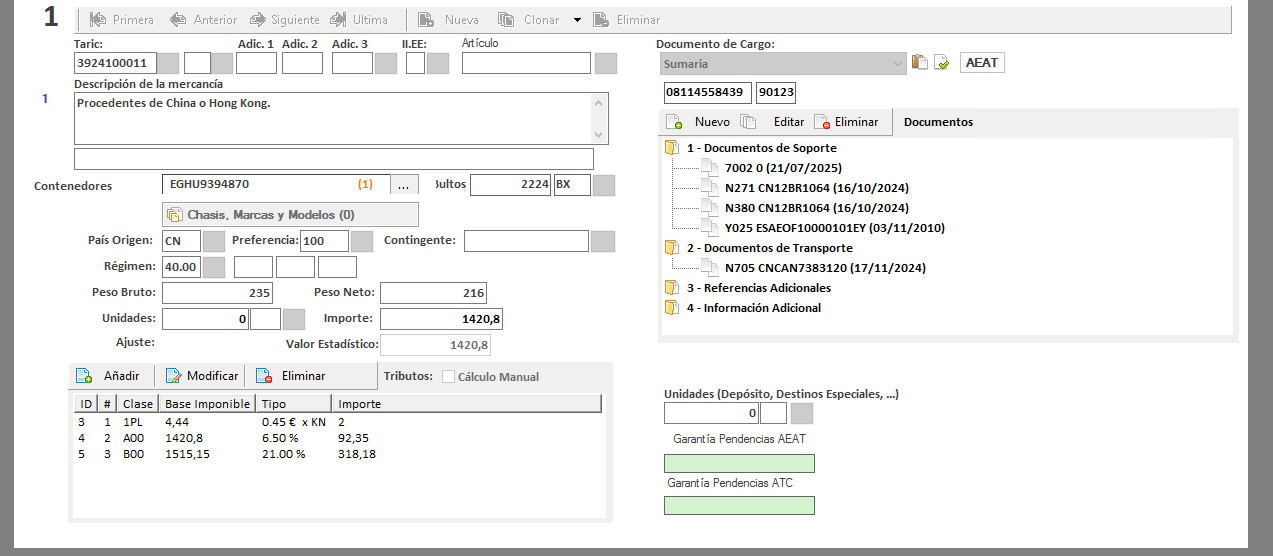The width and height of the screenshot is (1273, 556).
Task: Go to the Siguiente record
Action: [x=258, y=20]
